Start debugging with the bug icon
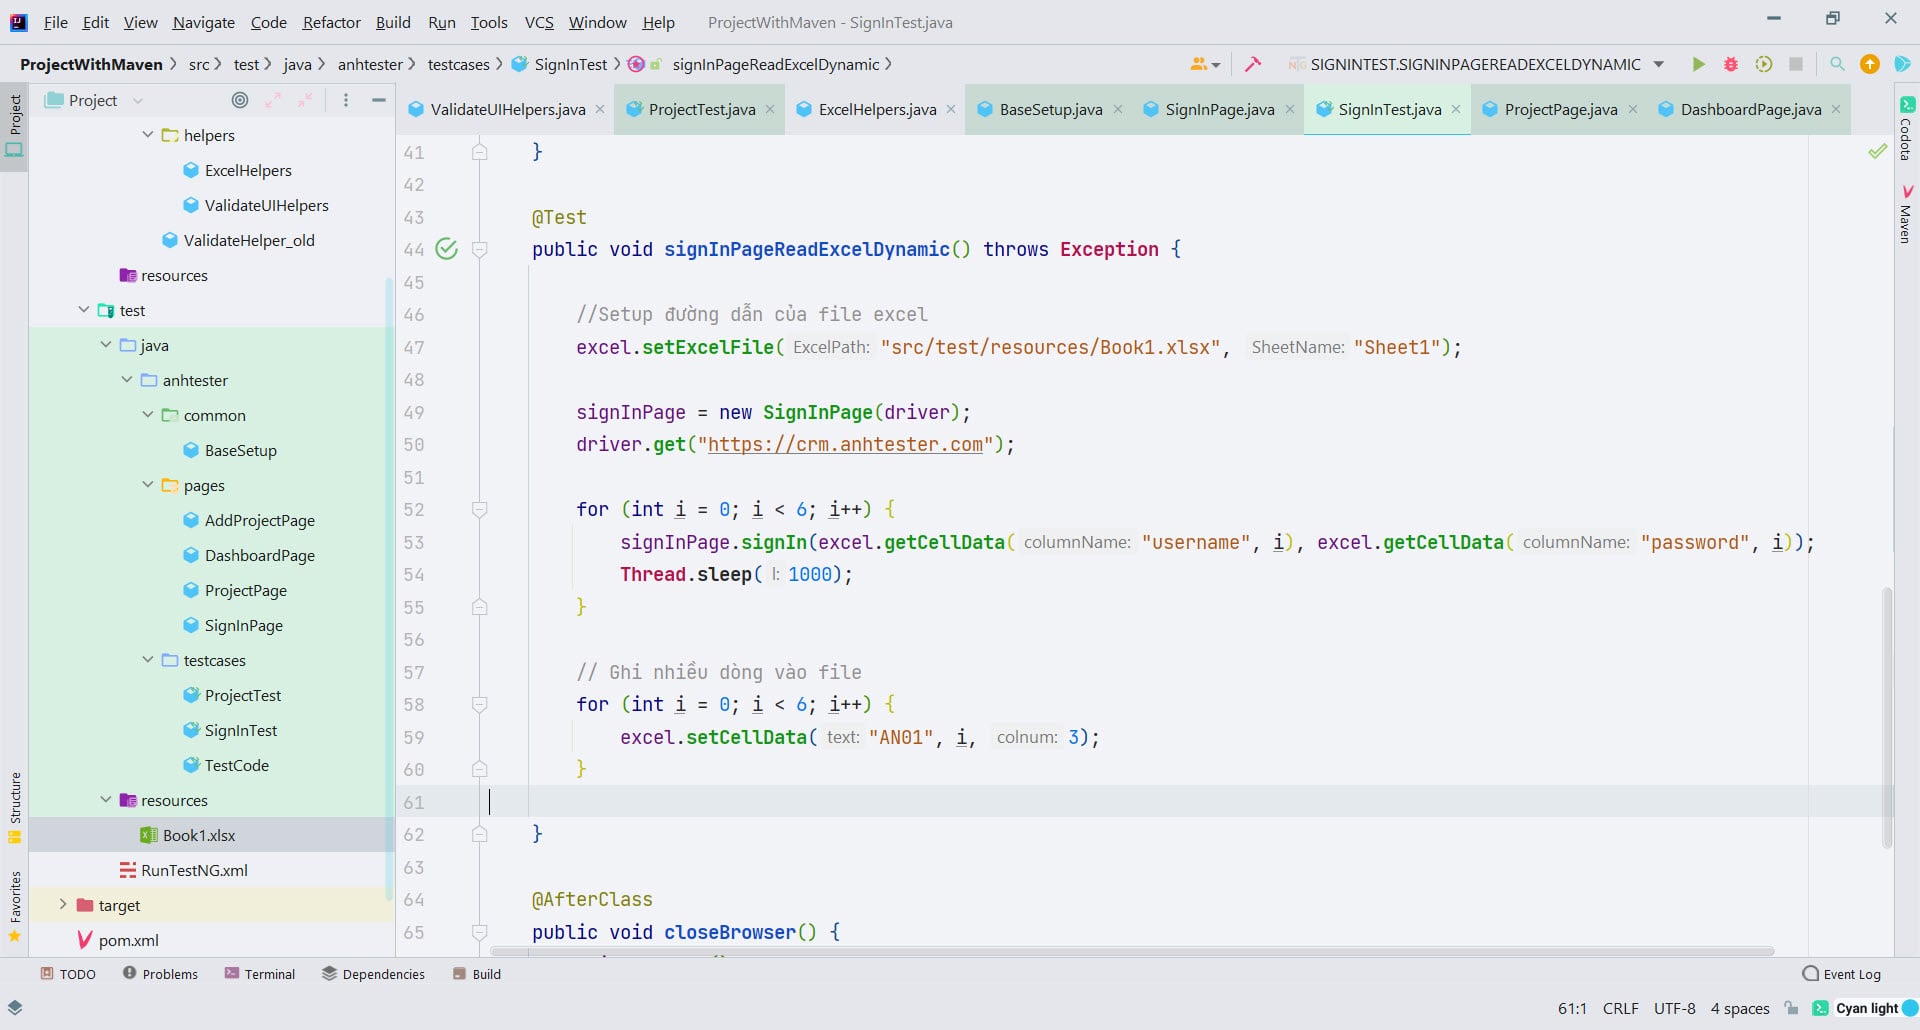The width and height of the screenshot is (1920, 1030). coord(1731,64)
